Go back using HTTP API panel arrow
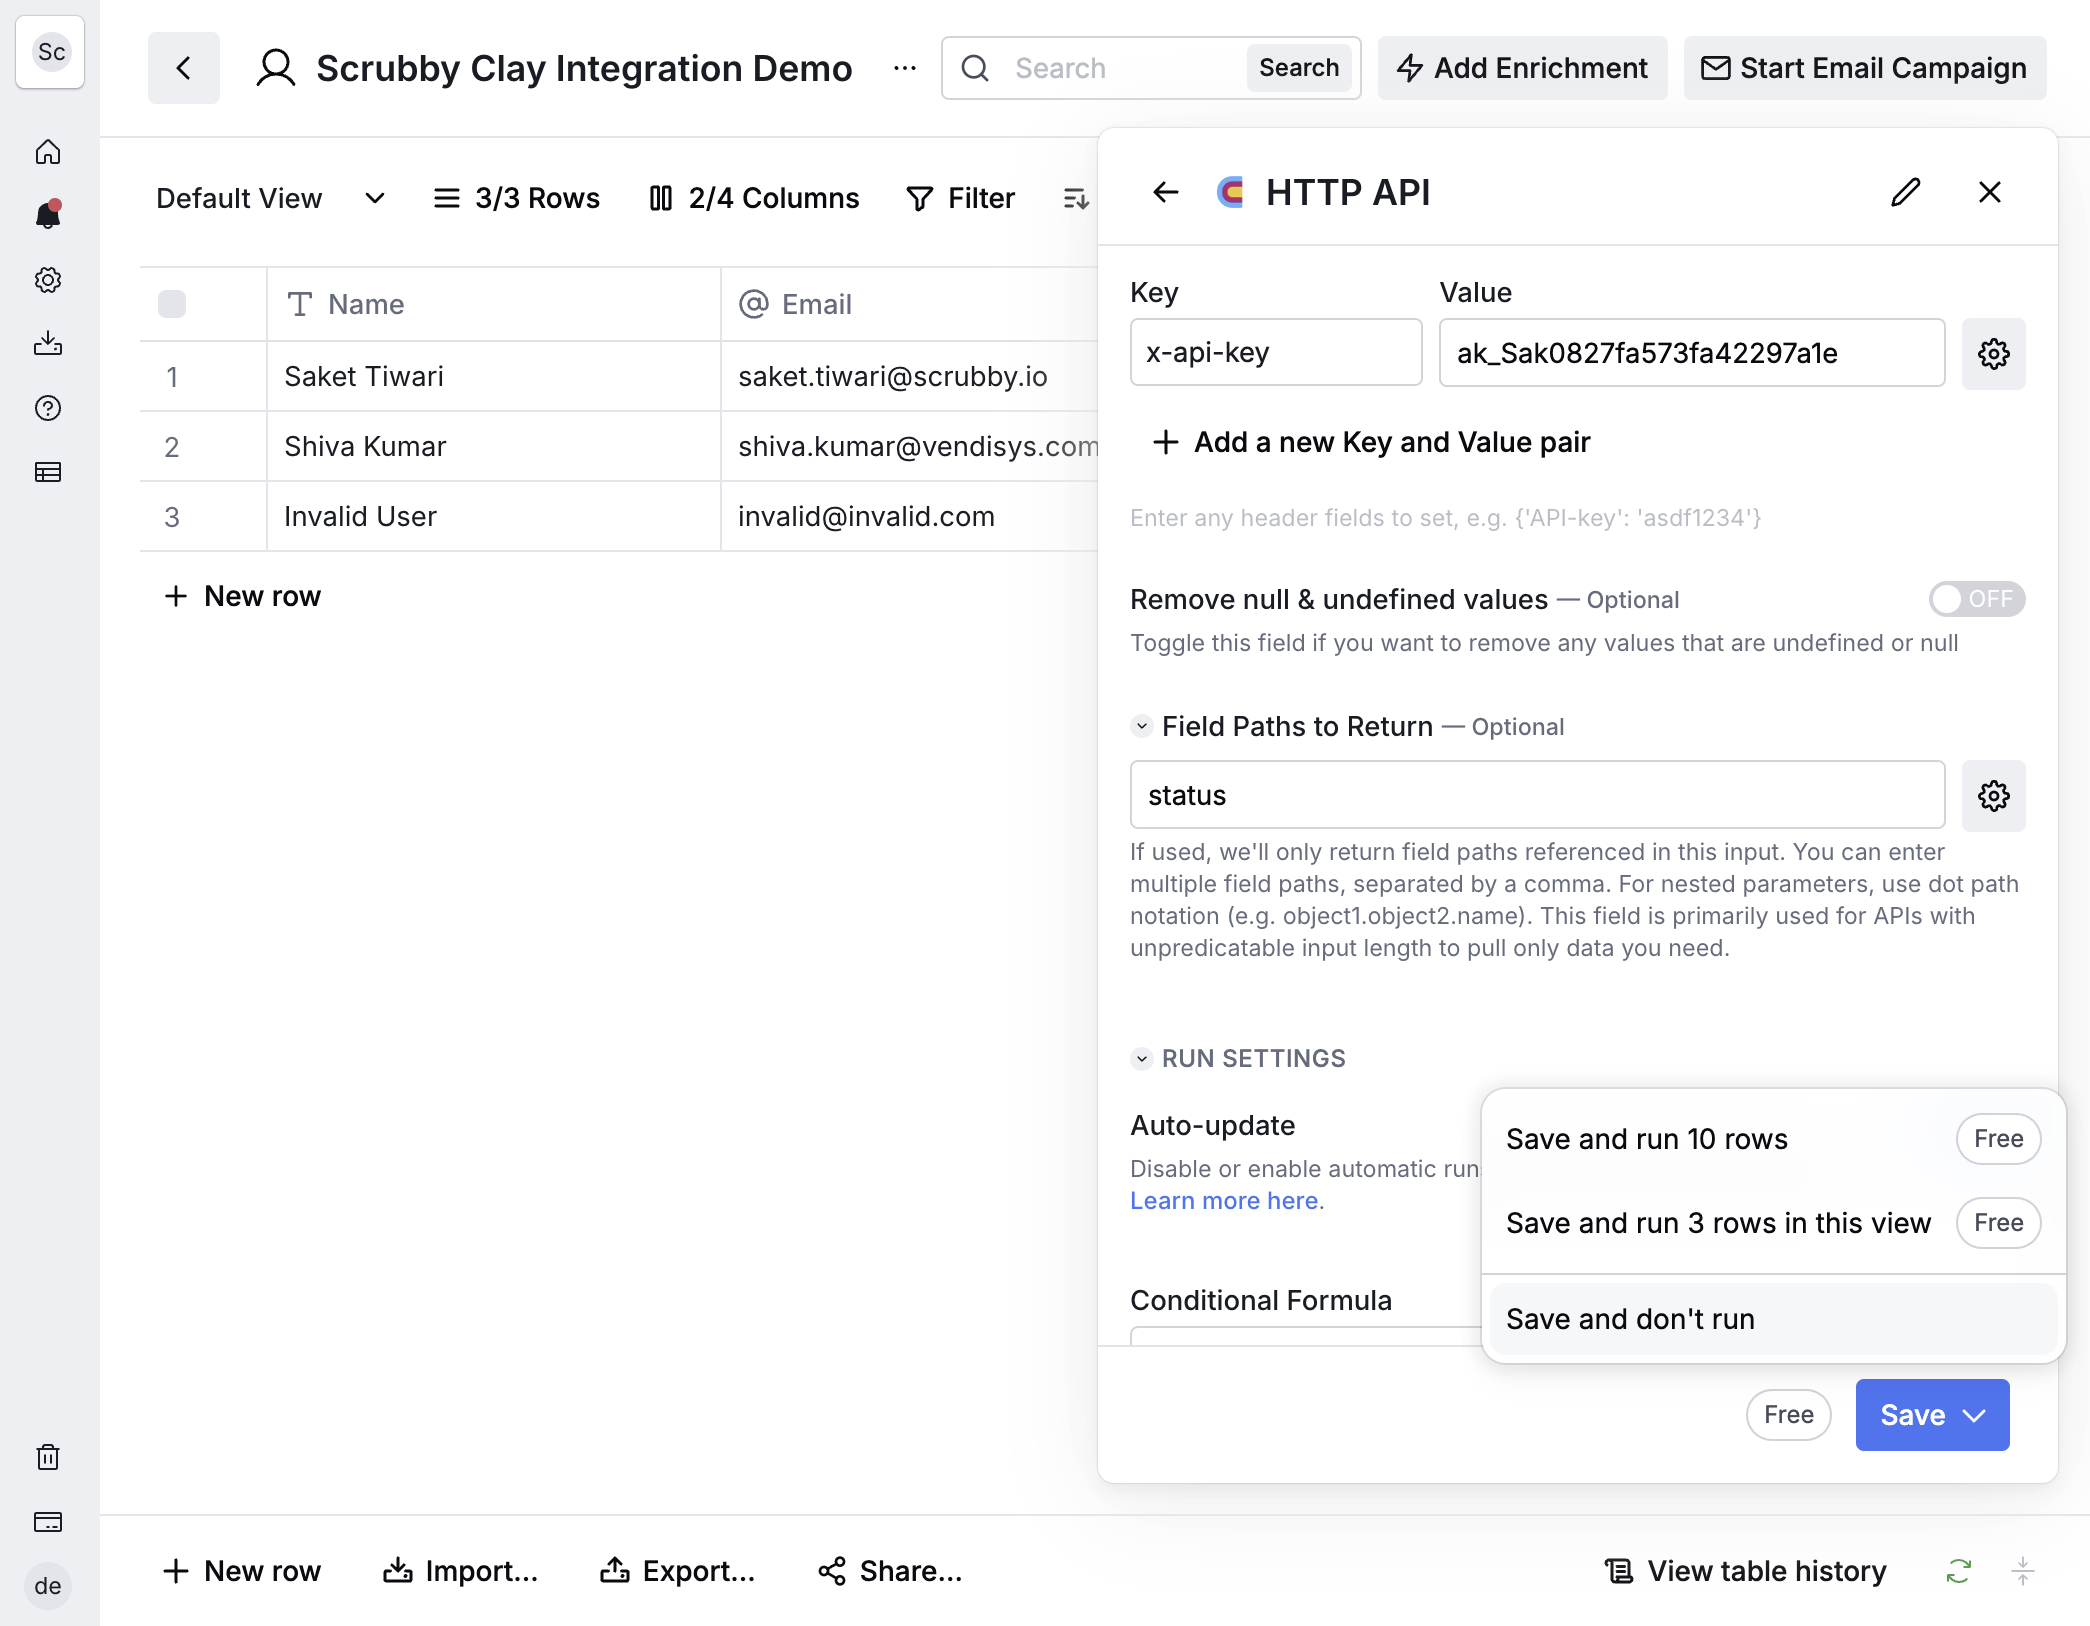 pos(1166,192)
